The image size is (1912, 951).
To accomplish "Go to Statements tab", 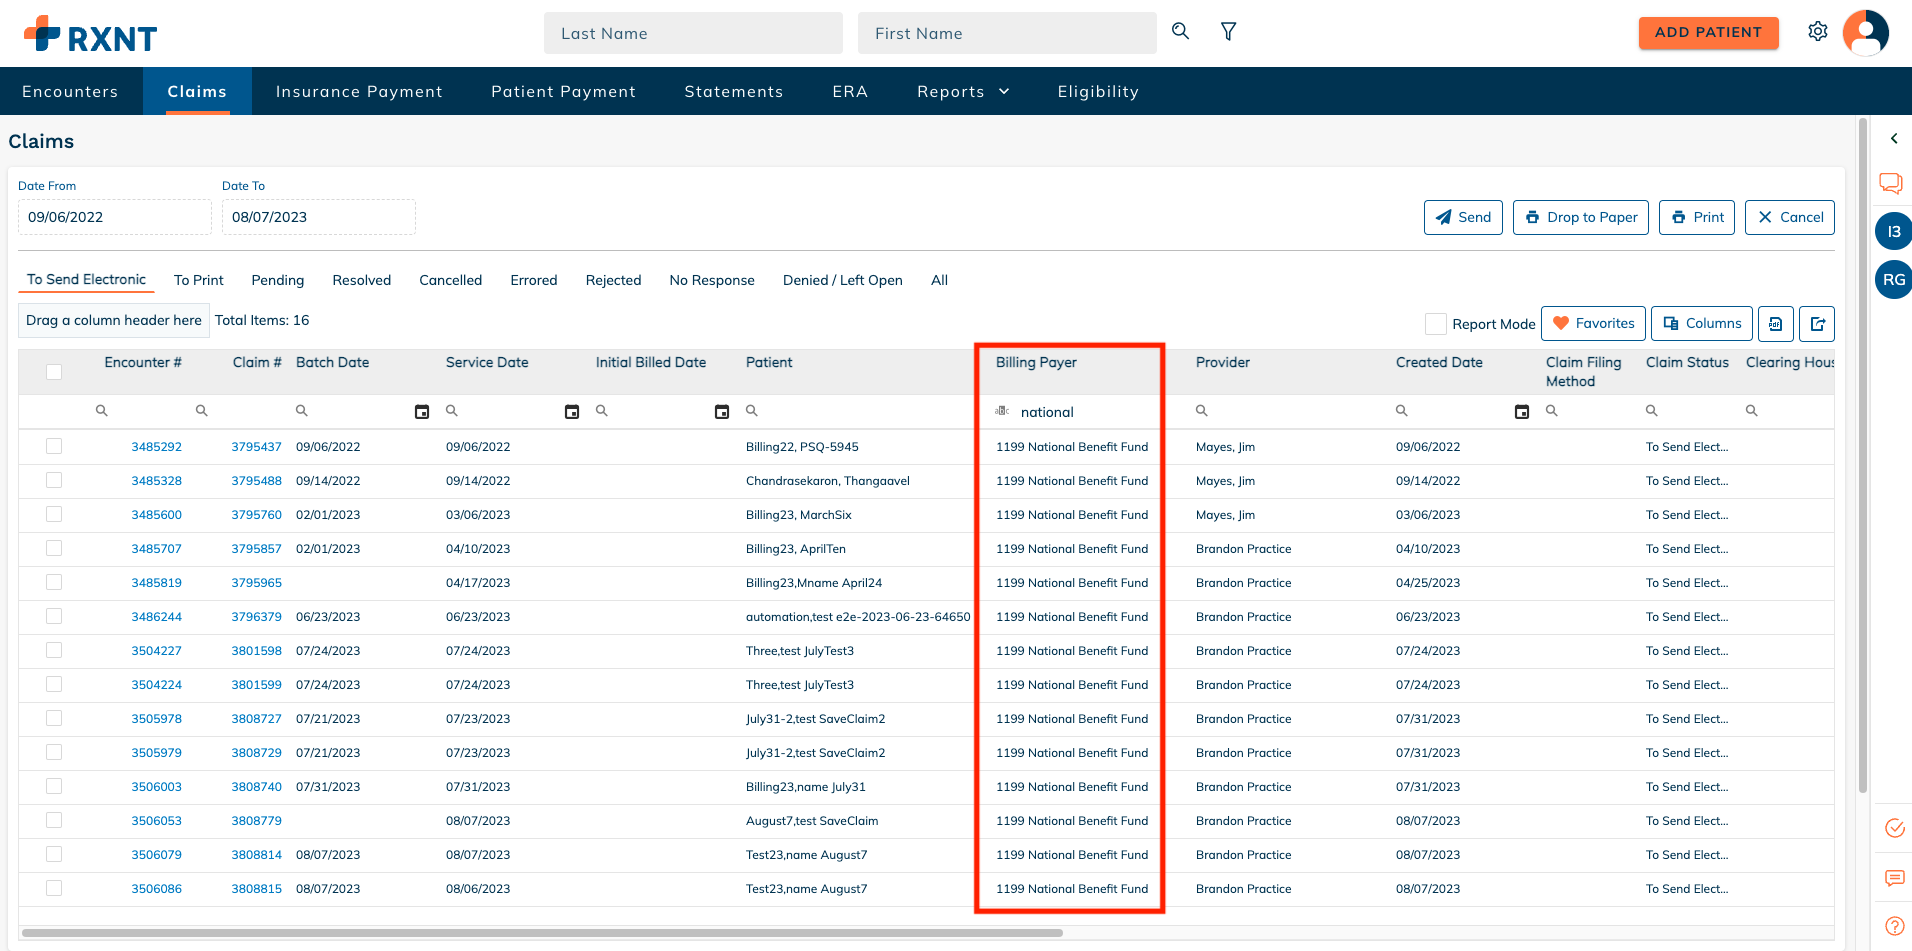I will [x=734, y=91].
